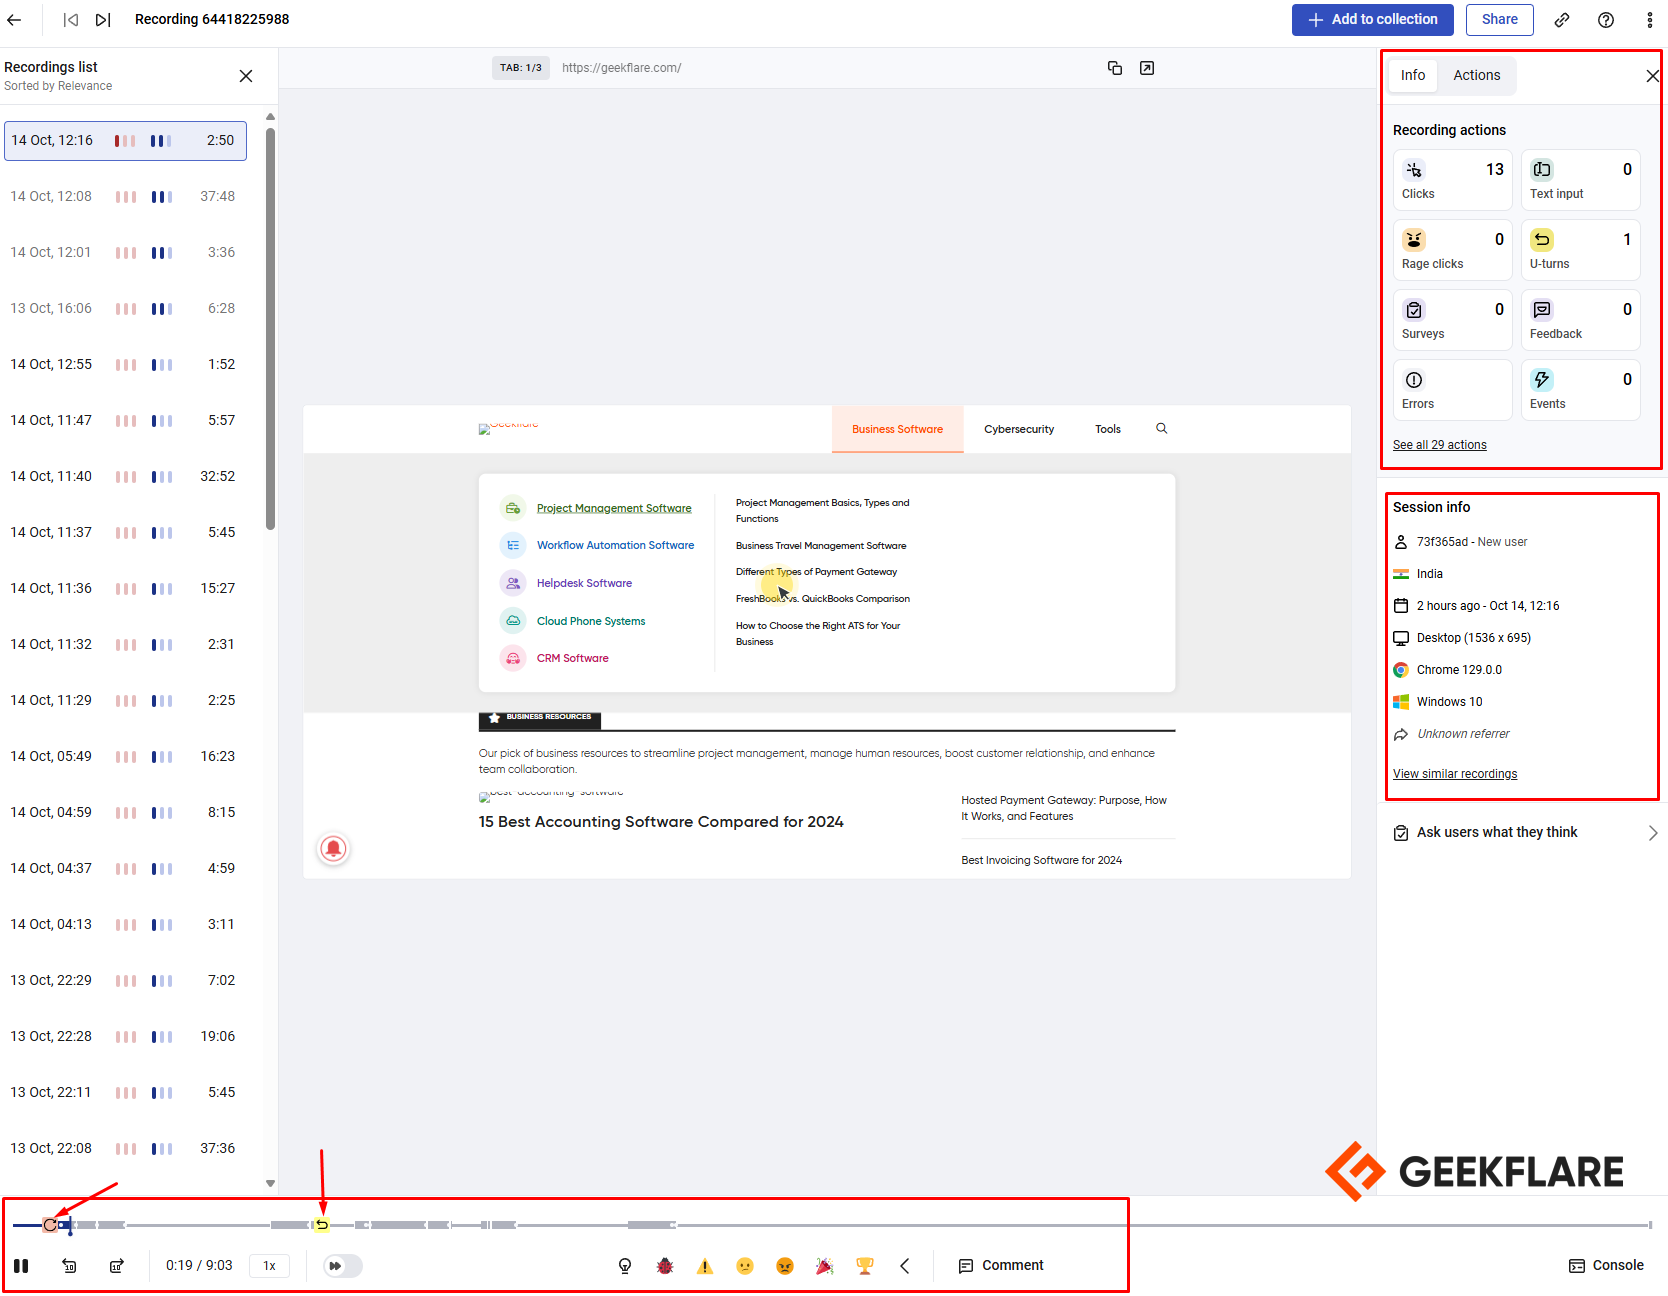Tag moment with the angry face emoji
This screenshot has height=1296, width=1668.
[x=785, y=1266]
